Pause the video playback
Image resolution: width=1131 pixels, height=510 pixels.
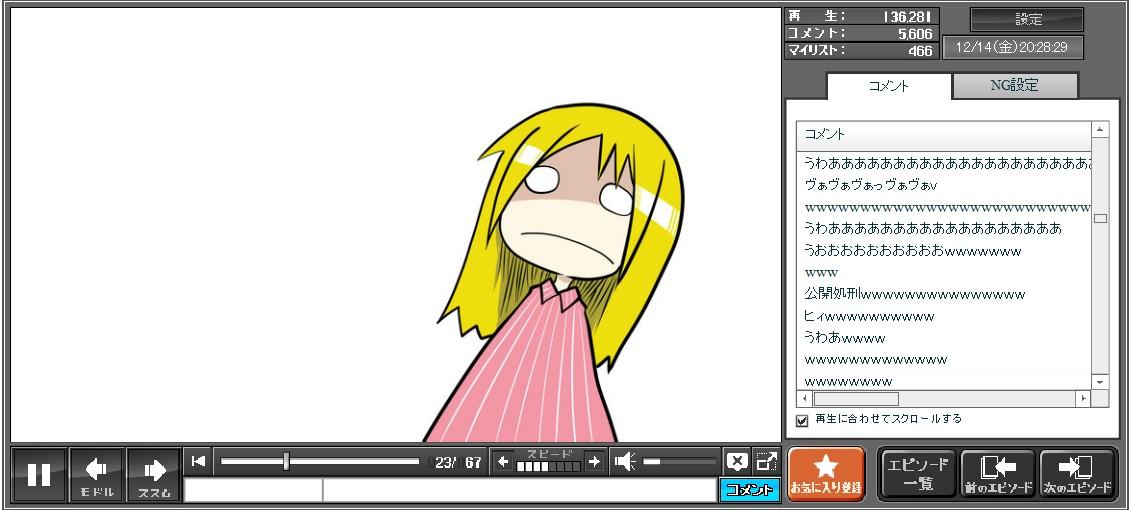click(39, 474)
